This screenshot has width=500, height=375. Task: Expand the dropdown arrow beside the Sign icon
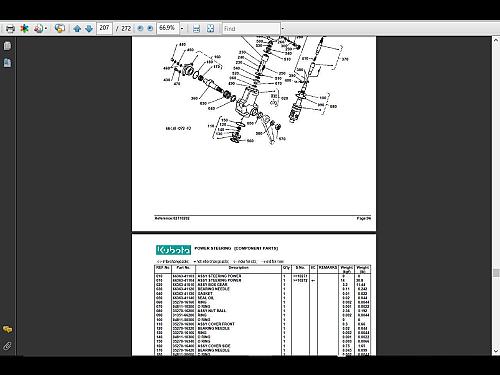click(46, 29)
